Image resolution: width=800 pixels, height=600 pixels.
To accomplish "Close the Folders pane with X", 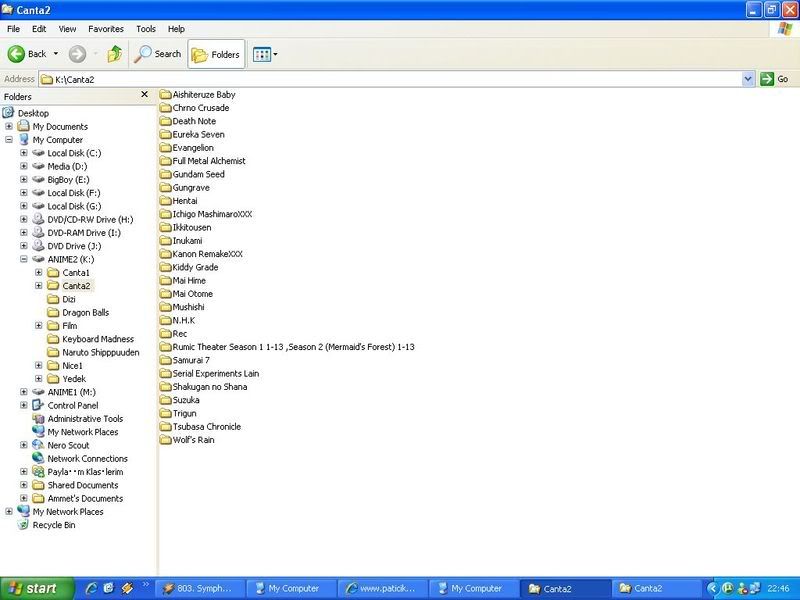I will point(144,94).
